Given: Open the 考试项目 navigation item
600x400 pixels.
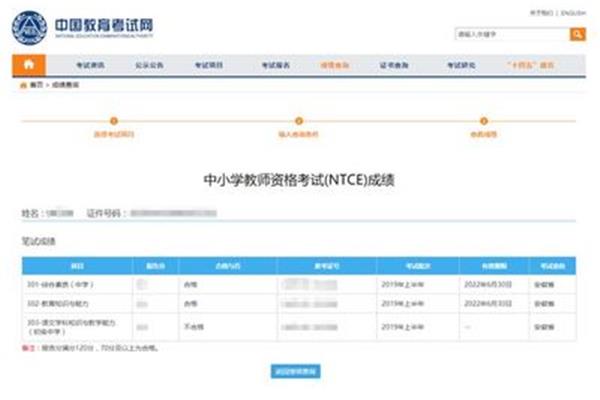Looking at the screenshot, I should (209, 65).
